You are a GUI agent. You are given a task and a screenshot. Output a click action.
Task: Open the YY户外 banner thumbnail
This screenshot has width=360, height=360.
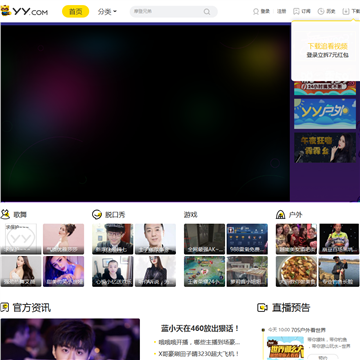click(x=325, y=114)
